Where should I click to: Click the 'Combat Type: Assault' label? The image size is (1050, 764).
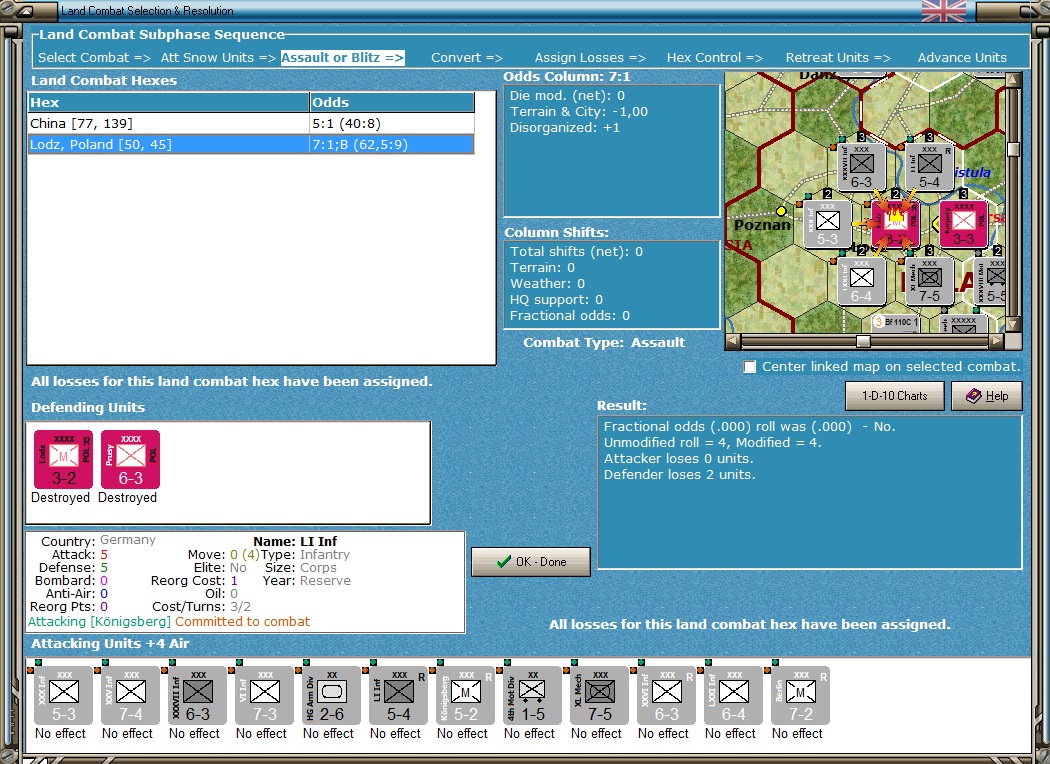pyautogui.click(x=604, y=342)
